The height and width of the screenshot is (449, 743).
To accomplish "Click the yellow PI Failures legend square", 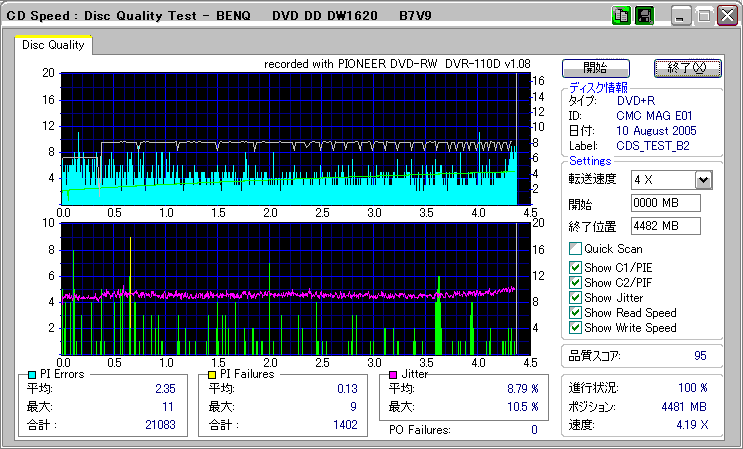I will coord(211,374).
